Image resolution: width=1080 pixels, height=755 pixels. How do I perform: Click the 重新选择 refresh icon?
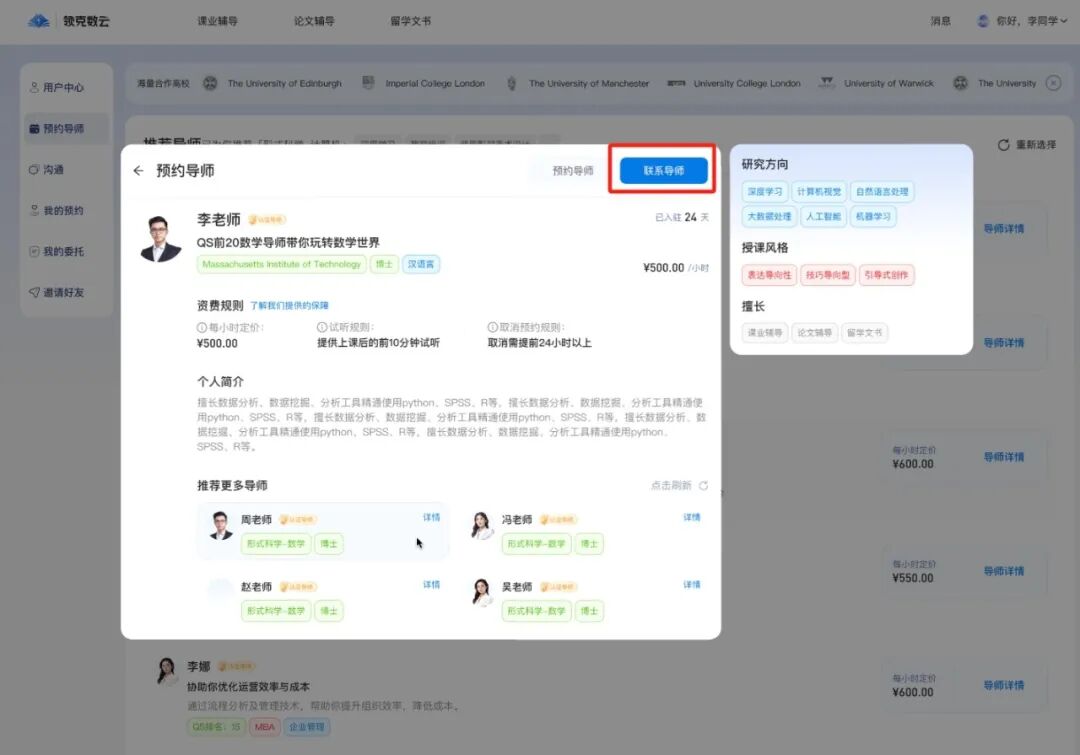click(1003, 144)
